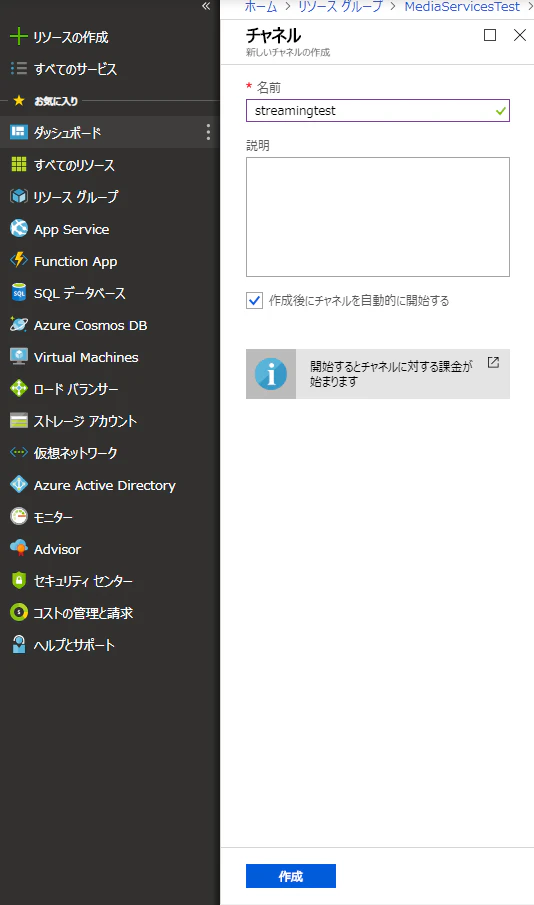Select すべてのサービス menu item
Image resolution: width=534 pixels, height=905 pixels.
point(110,69)
